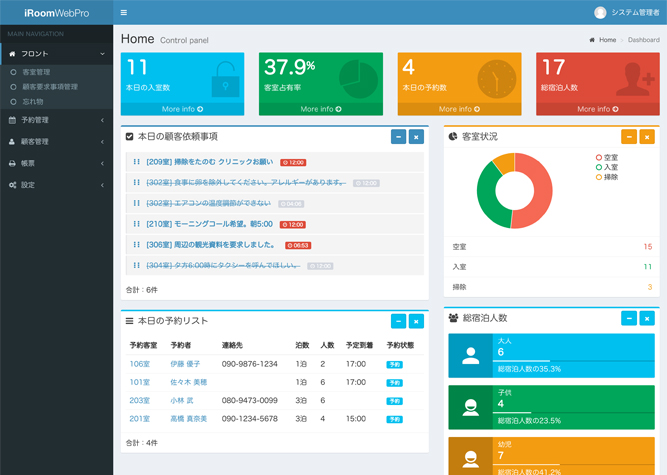Click the 06:53 time badge on [306室]
Image resolution: width=667 pixels, height=475 pixels.
pyautogui.click(x=298, y=245)
